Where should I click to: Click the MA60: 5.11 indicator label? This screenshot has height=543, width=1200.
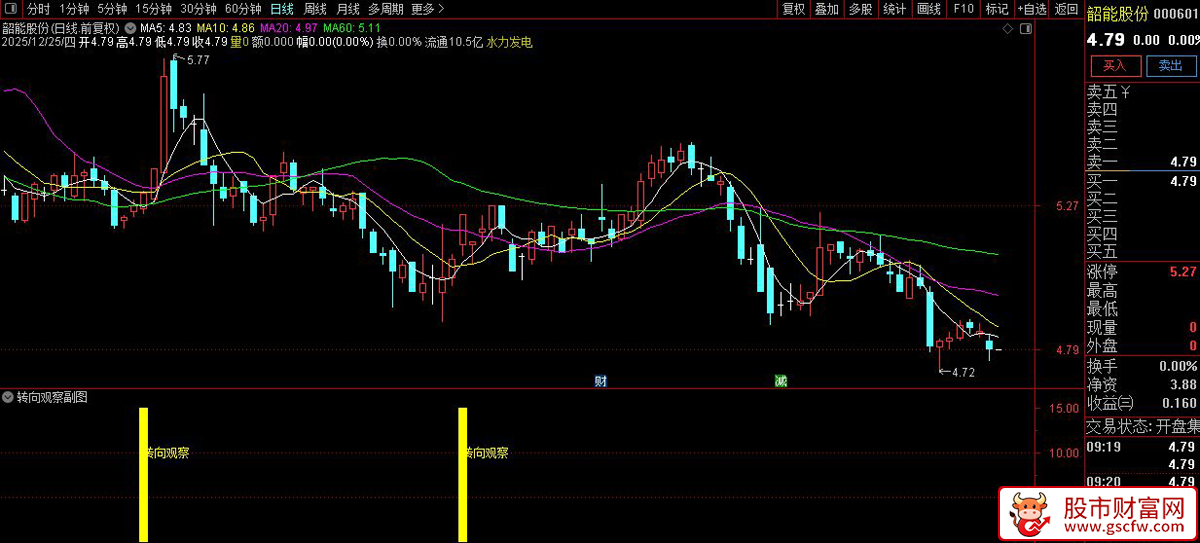[x=351, y=27]
